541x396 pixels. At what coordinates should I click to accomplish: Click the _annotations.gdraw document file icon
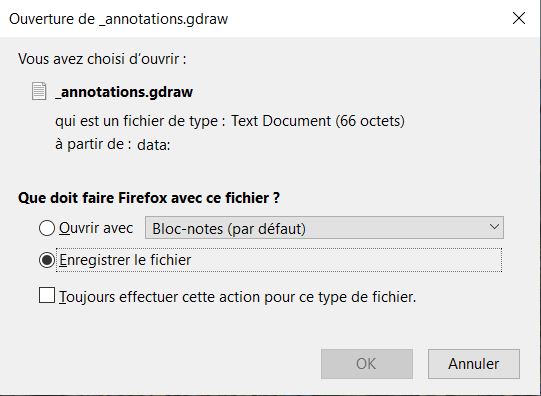(39, 91)
